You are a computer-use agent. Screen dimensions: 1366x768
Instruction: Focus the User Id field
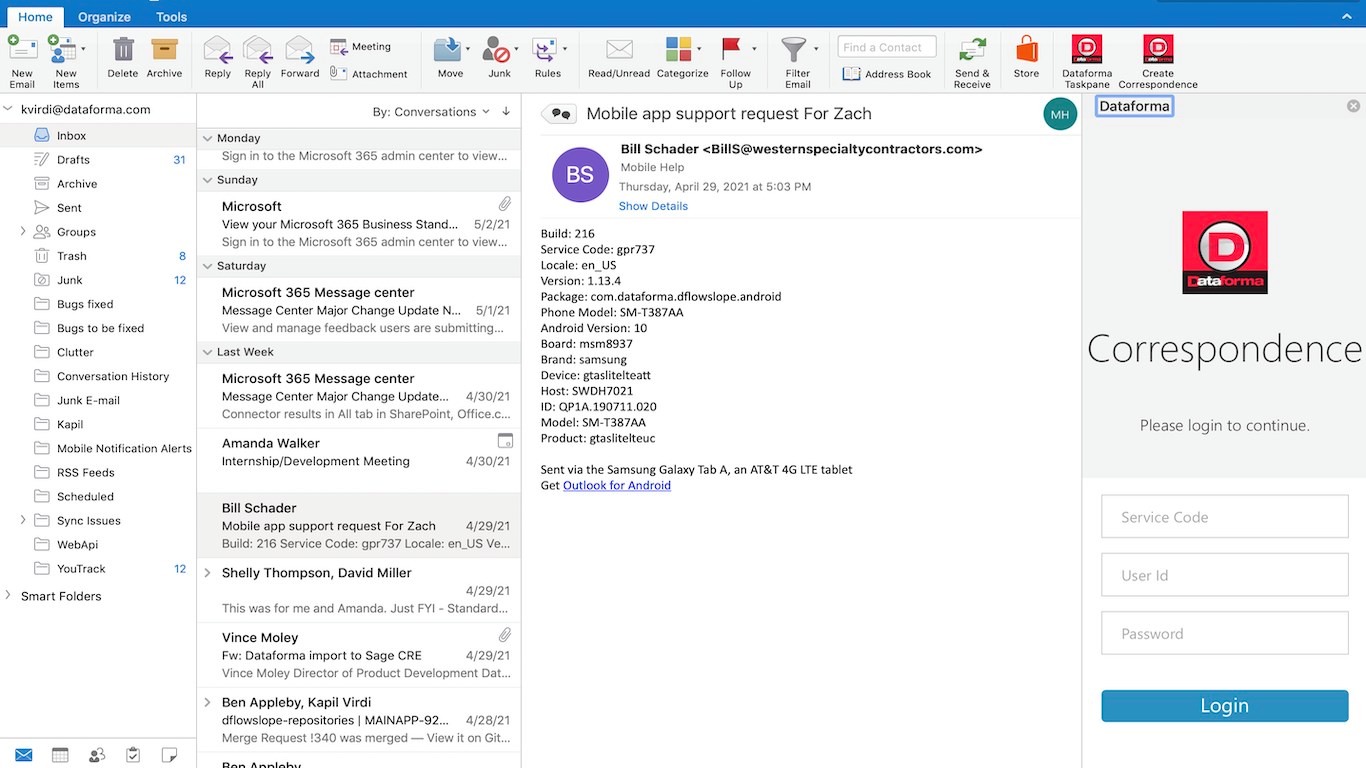click(x=1225, y=575)
